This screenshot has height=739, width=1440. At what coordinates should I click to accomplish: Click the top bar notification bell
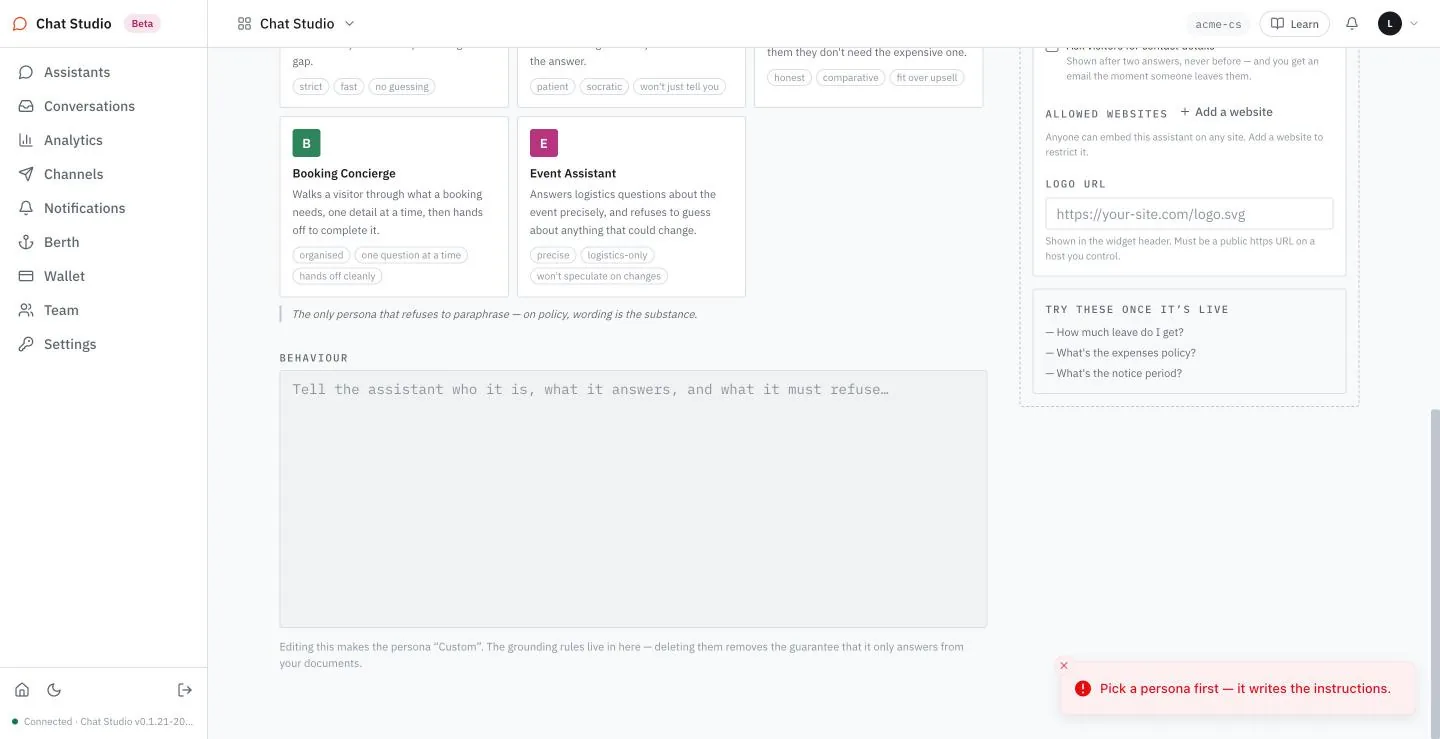point(1352,23)
